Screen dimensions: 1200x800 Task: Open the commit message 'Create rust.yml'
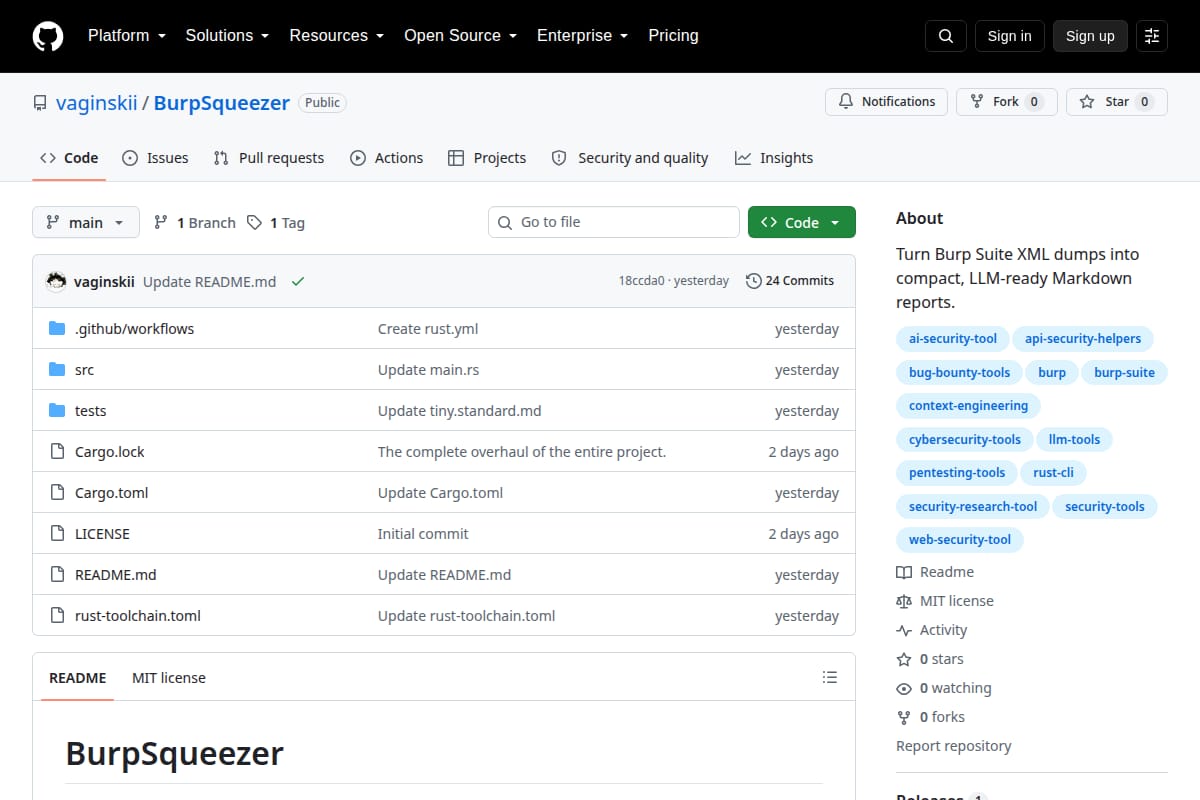[428, 329]
